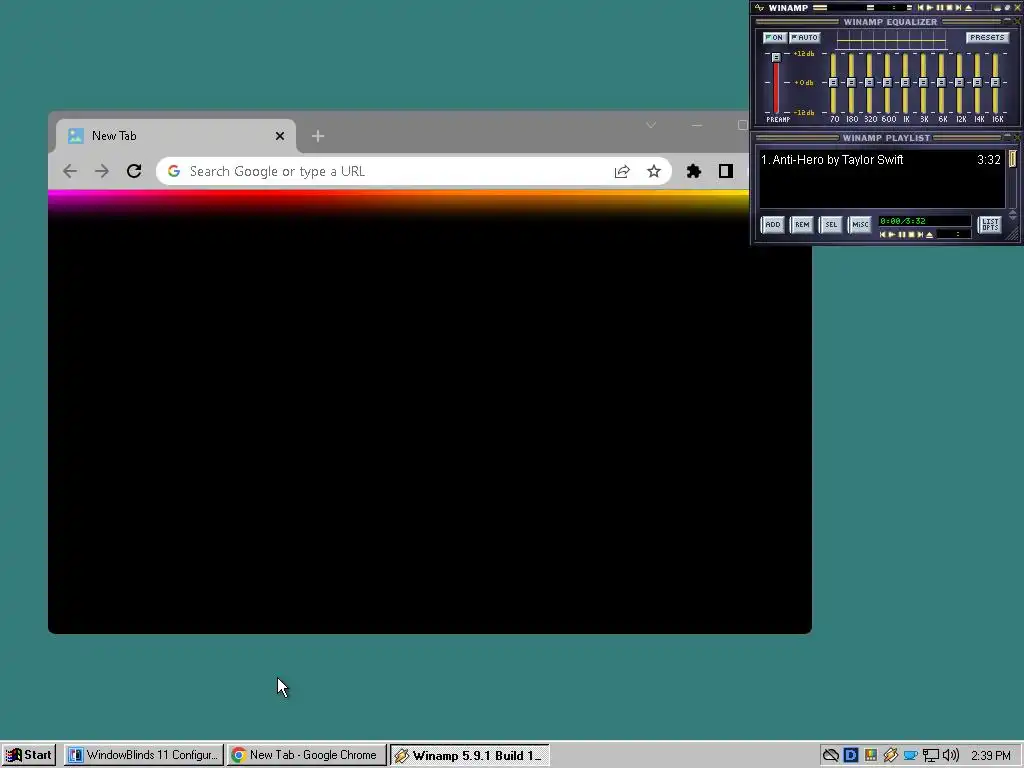Click the 180 Hz equalizer slider
This screenshot has width=1024, height=768.
(x=851, y=82)
